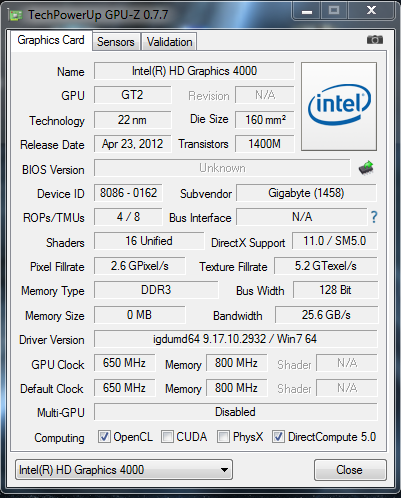Screen dimensions: 401x498
Task: Click the Close button
Action: pyautogui.click(x=350, y=470)
